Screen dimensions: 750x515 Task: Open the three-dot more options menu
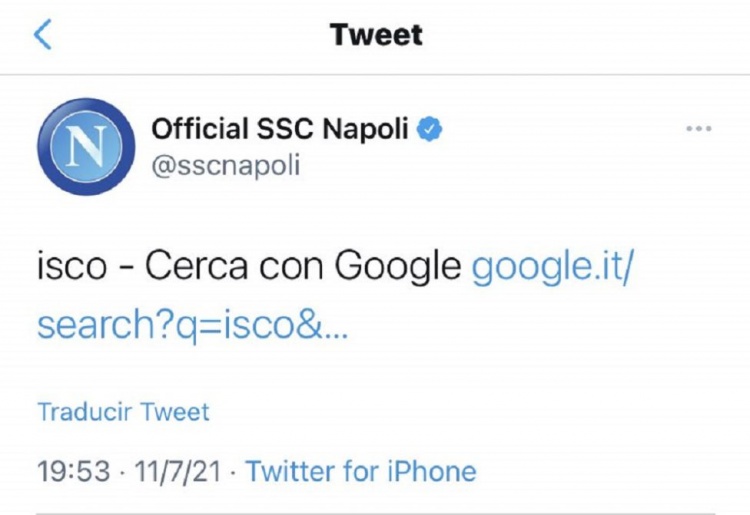[x=697, y=130]
